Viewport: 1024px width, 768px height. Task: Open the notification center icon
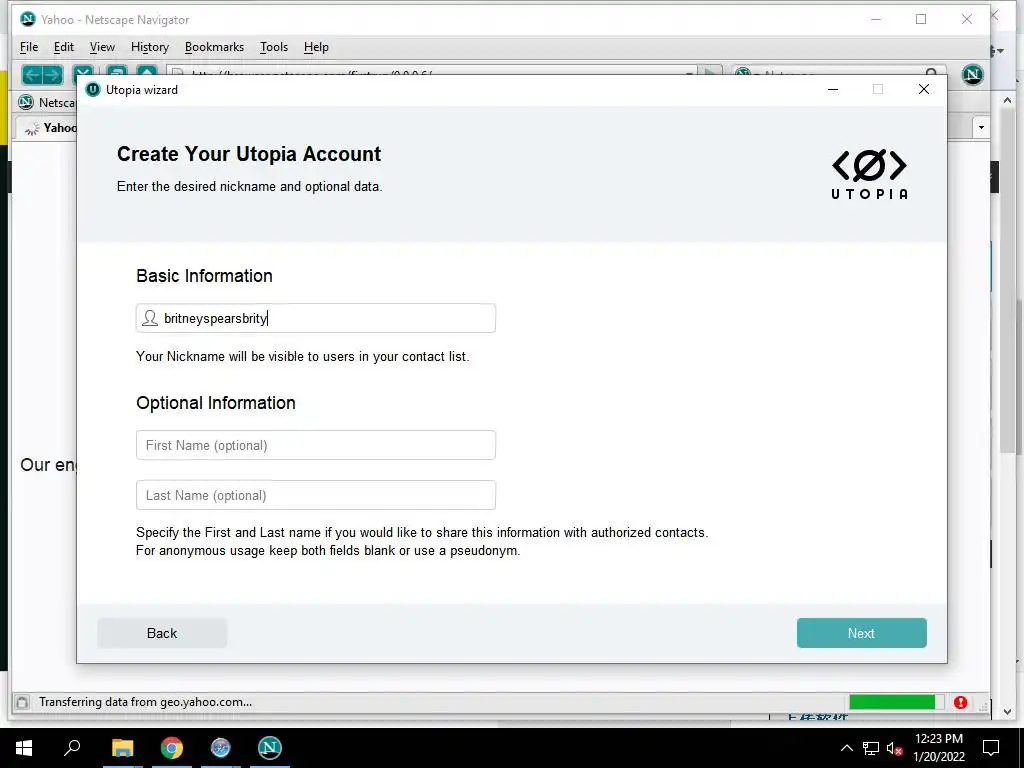click(x=991, y=748)
